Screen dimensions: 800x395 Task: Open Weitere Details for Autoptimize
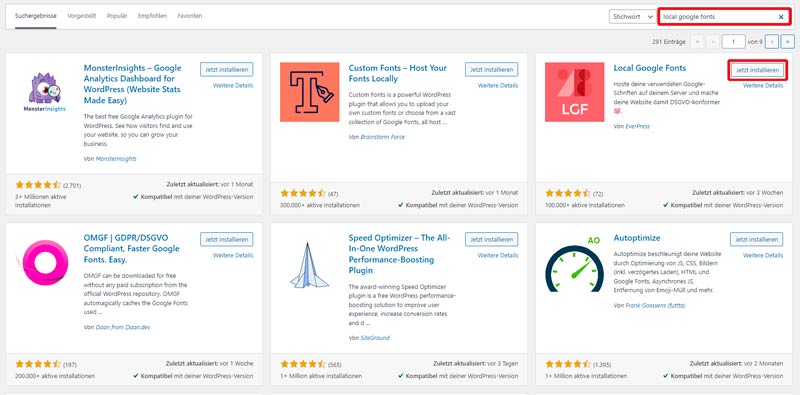[763, 255]
